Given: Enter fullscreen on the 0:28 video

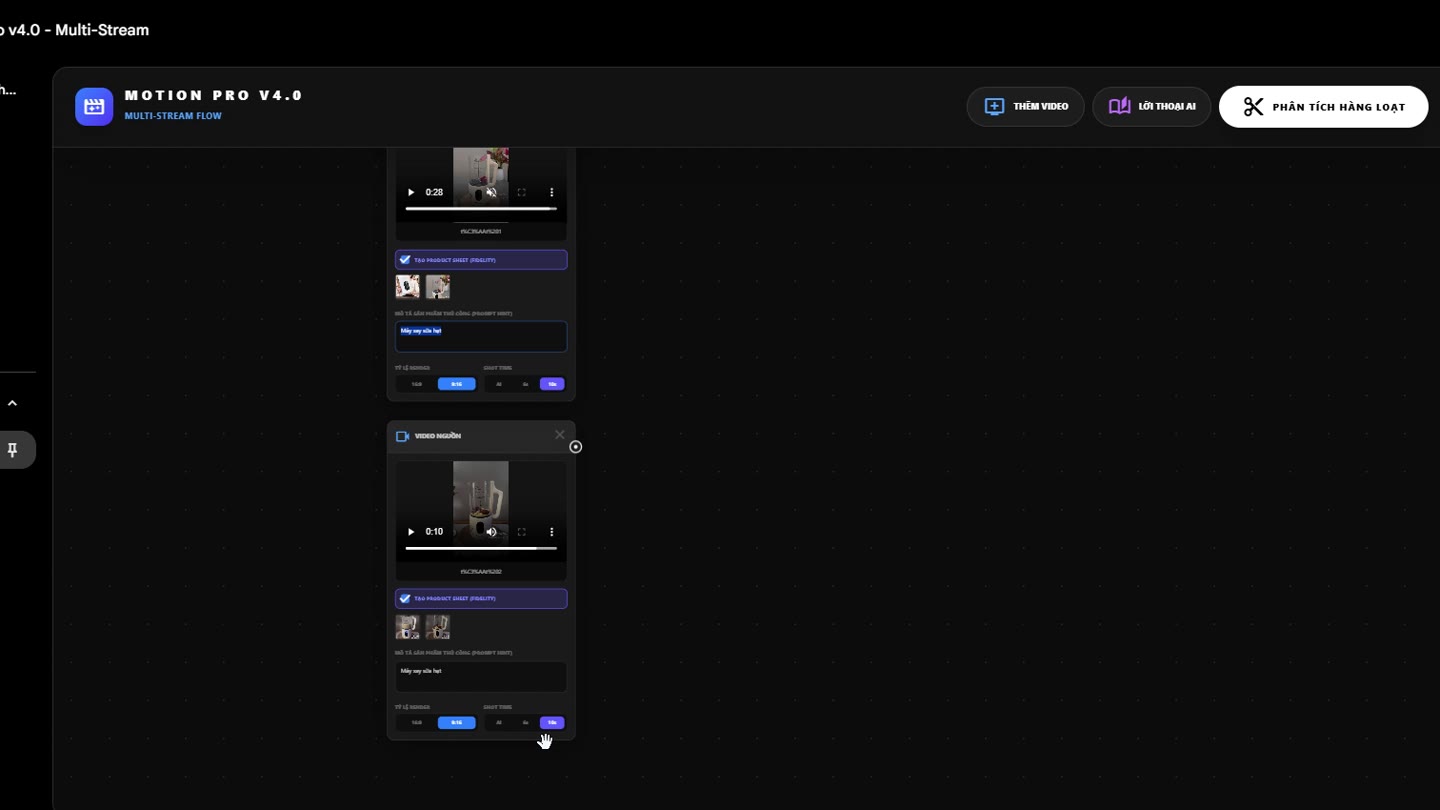Looking at the screenshot, I should (x=521, y=192).
